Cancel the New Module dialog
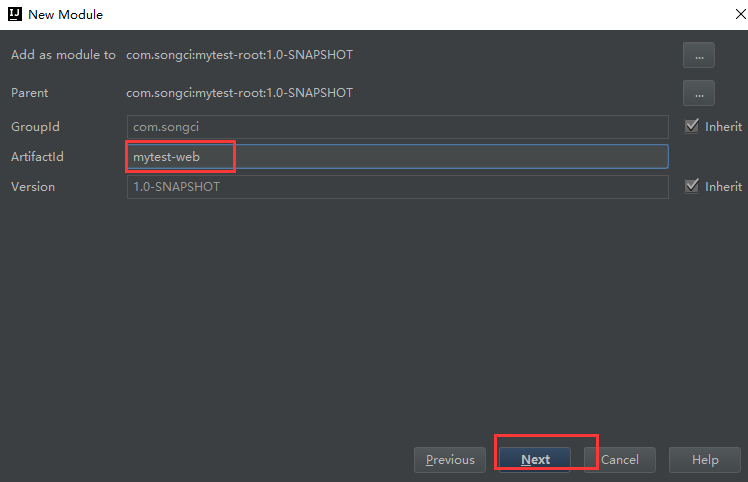Image resolution: width=748 pixels, height=482 pixels. pos(620,460)
